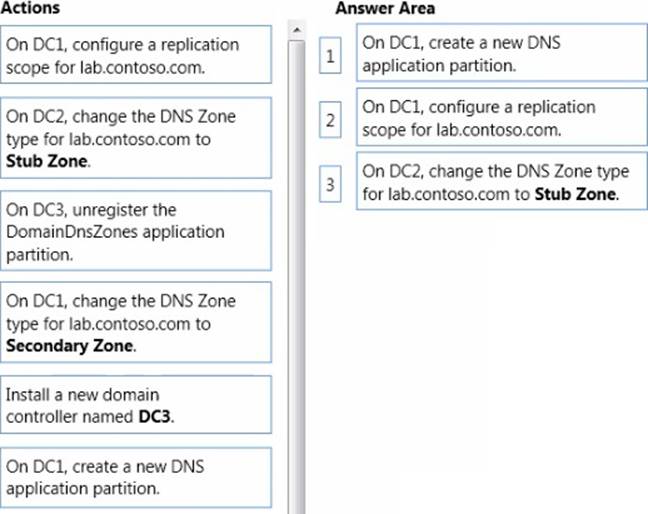Select 'create a new DNS application partition' in Actions

click(x=137, y=477)
